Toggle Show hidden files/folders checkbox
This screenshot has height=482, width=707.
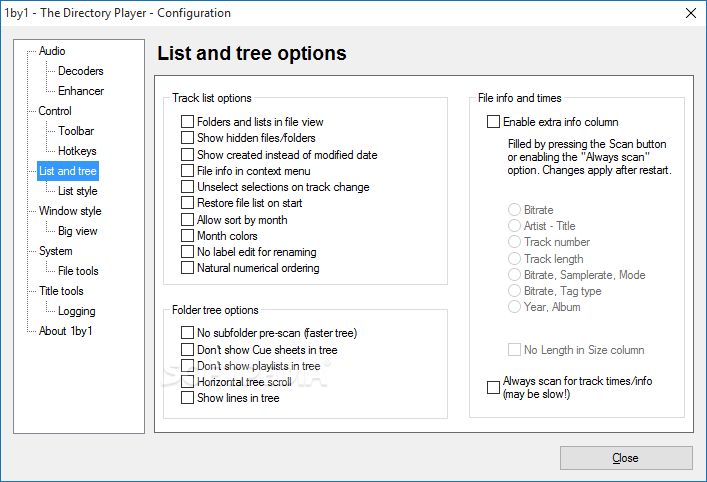pos(188,138)
